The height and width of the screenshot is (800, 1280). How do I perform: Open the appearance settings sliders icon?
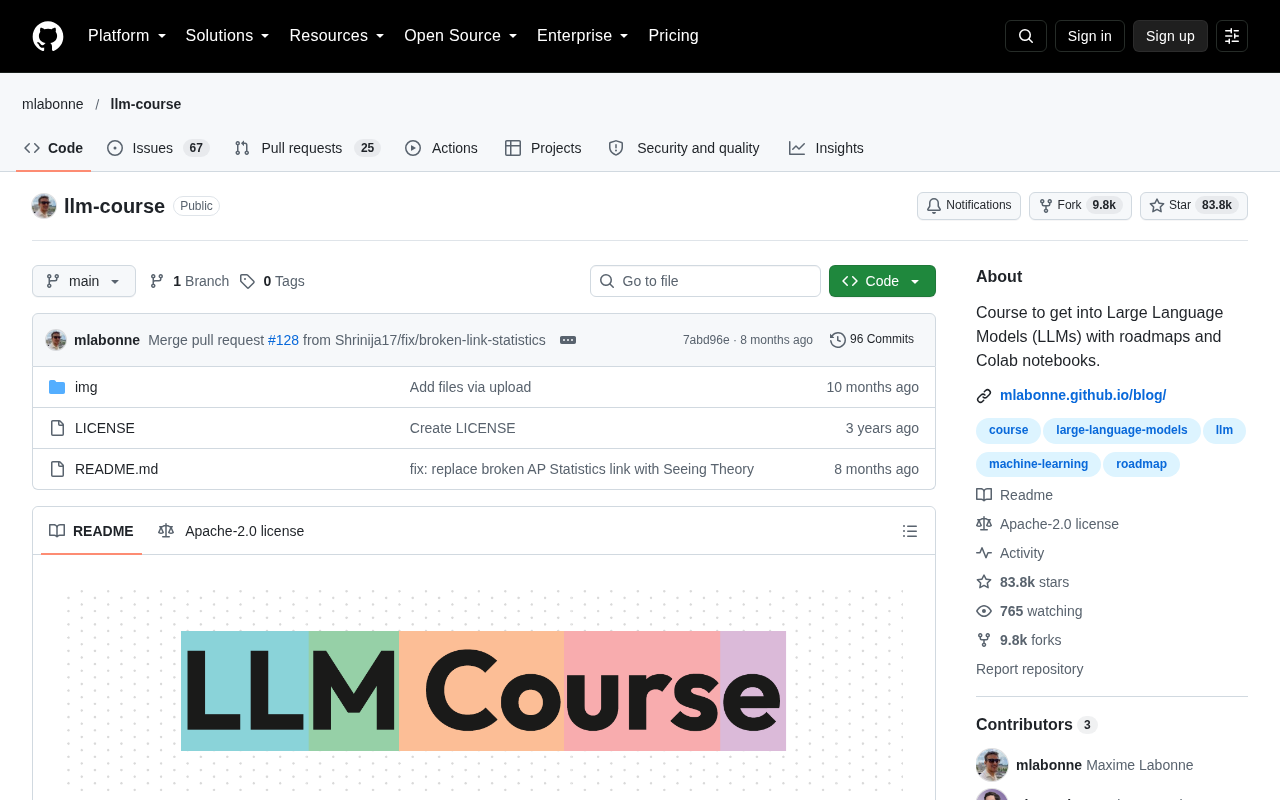[1232, 36]
